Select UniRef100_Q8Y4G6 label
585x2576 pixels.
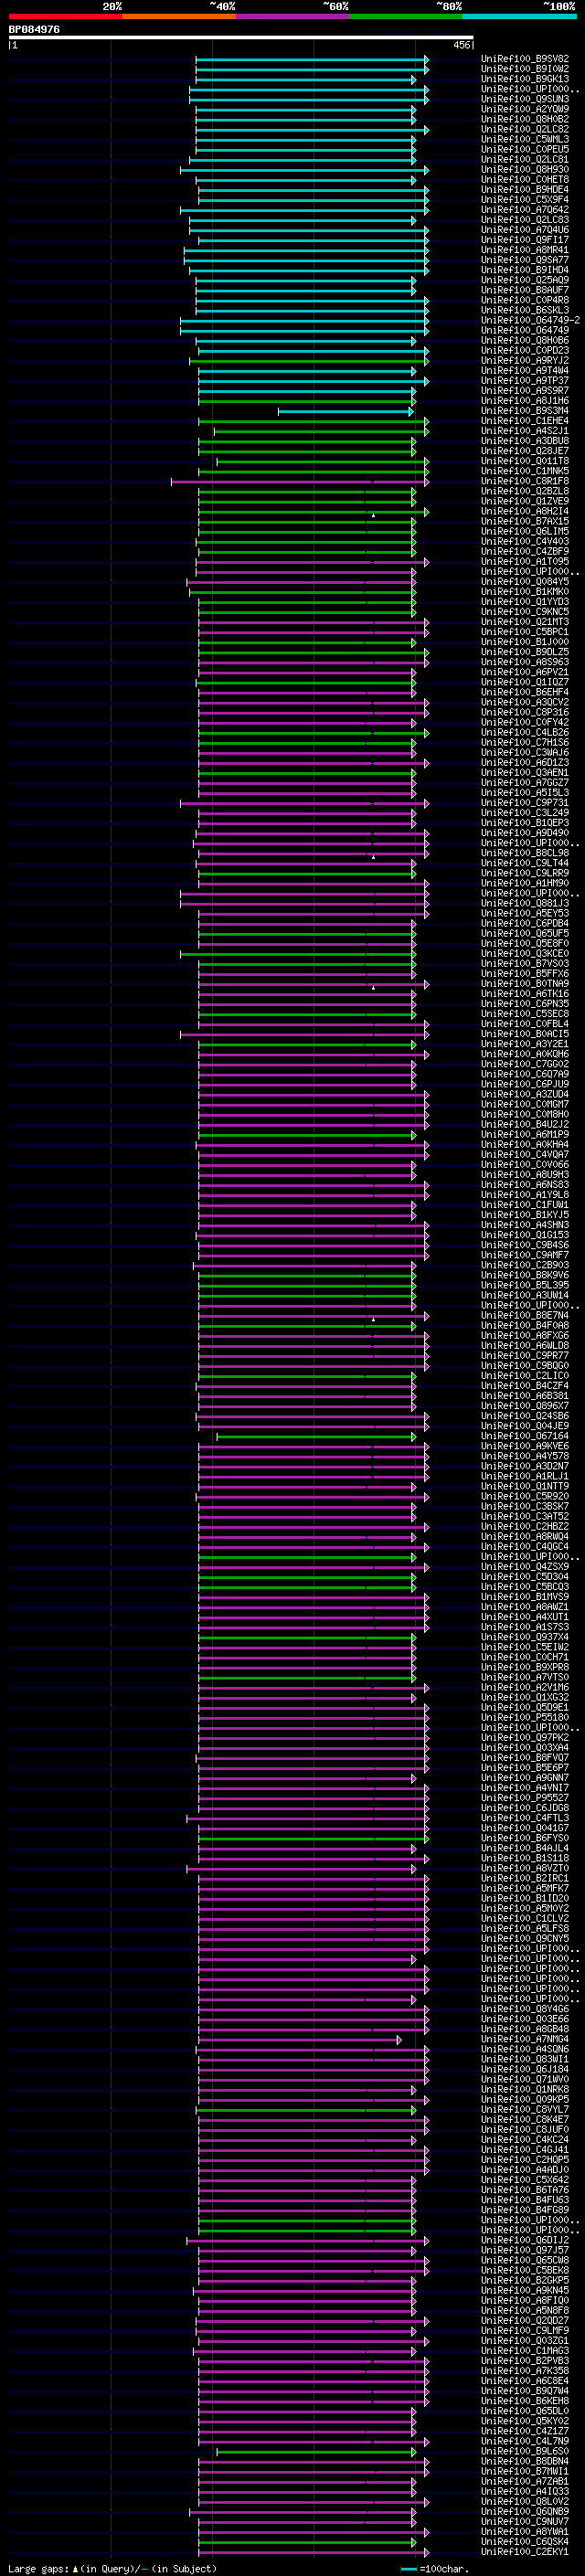click(x=525, y=2009)
